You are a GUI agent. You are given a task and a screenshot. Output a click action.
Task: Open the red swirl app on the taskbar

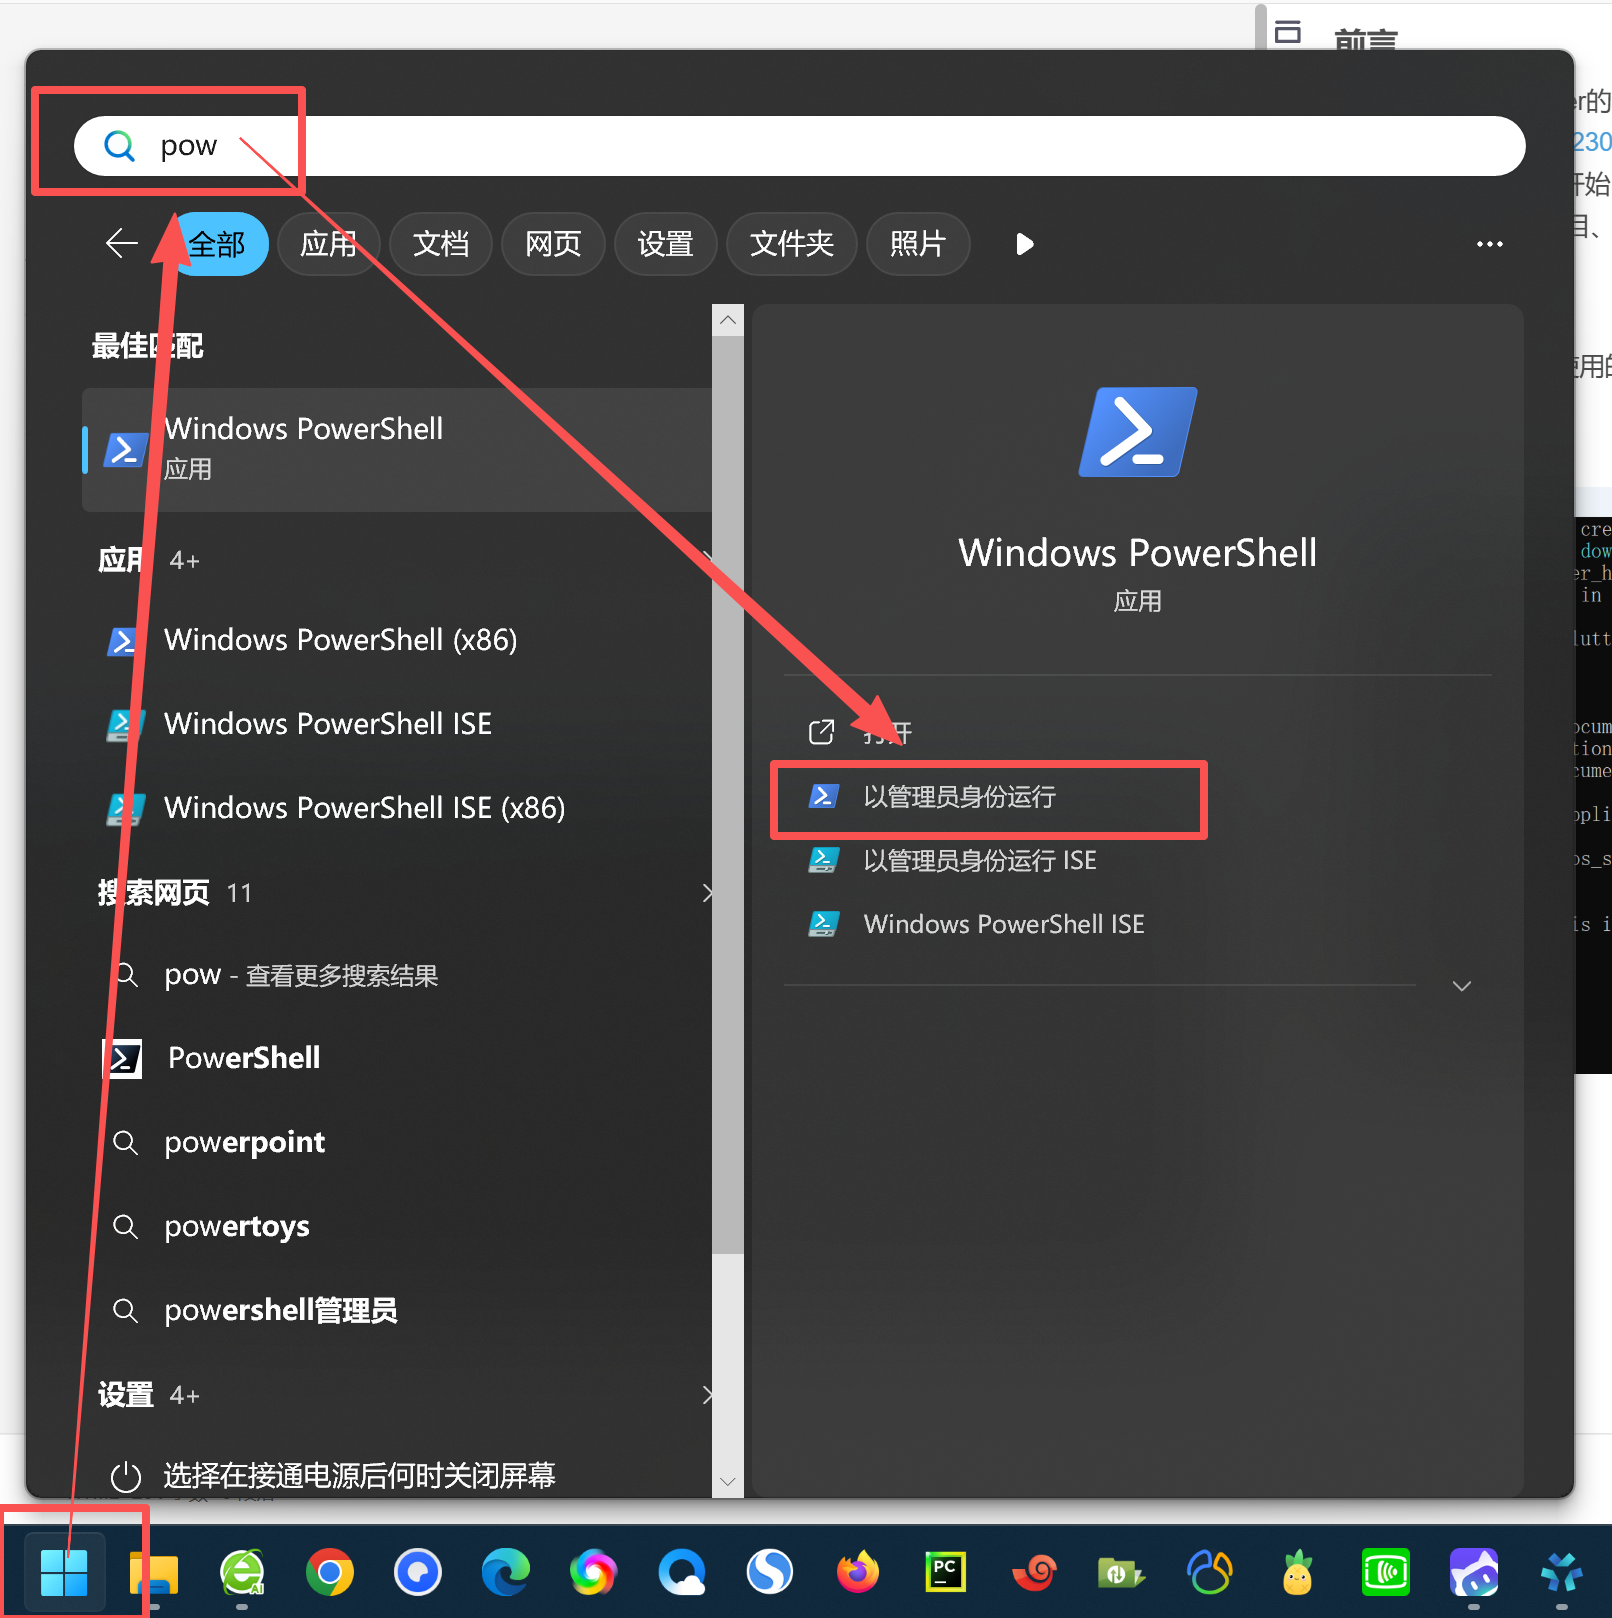(x=1034, y=1573)
